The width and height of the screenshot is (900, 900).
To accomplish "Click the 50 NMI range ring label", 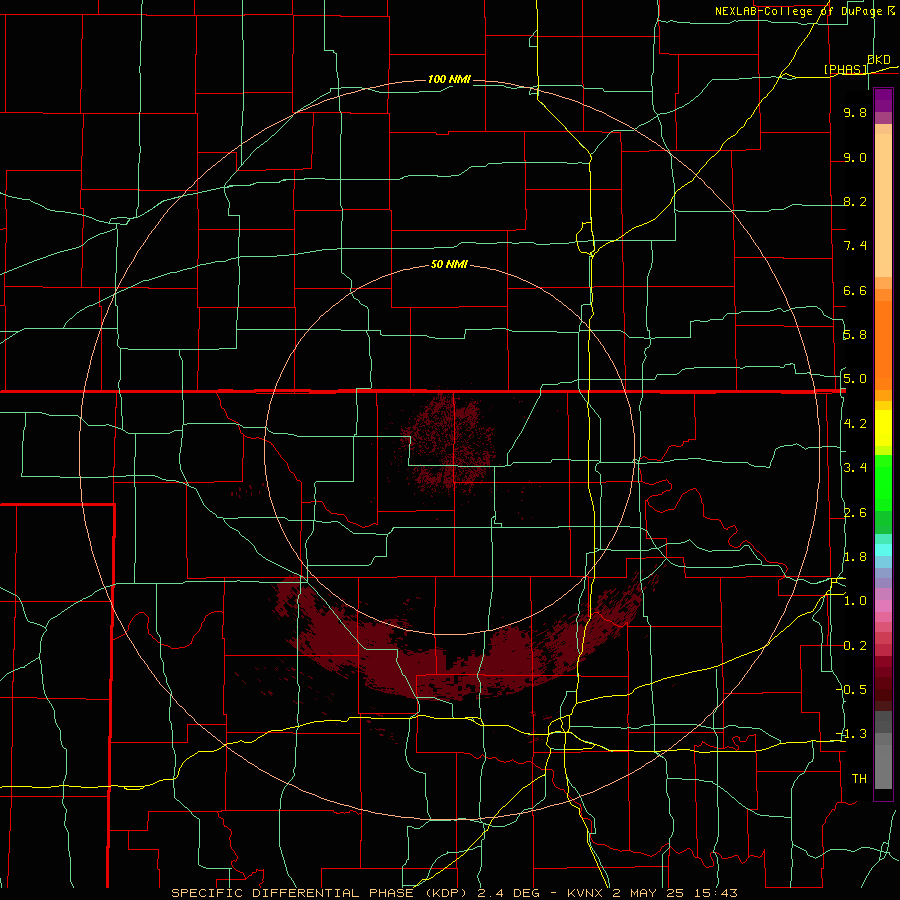I will [x=449, y=264].
